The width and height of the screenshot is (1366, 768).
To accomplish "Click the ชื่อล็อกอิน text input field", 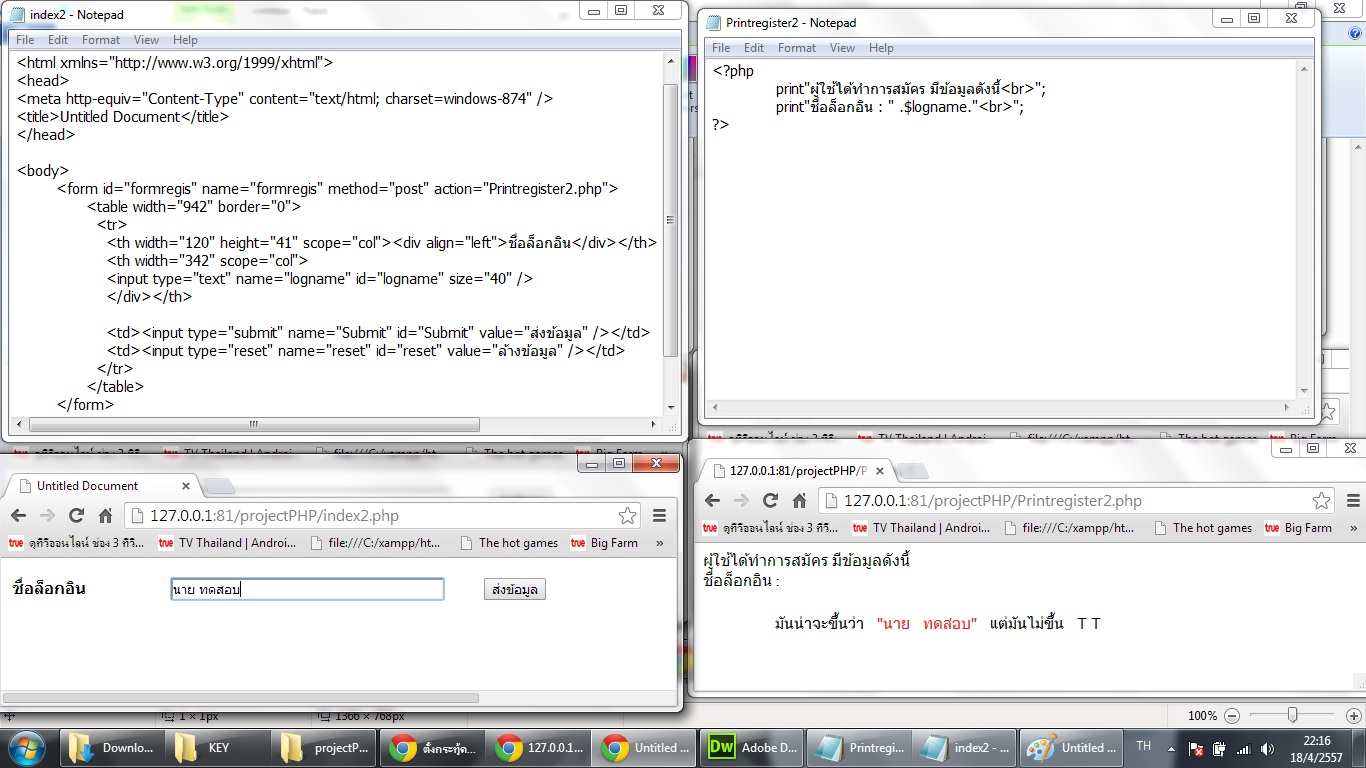I will [x=307, y=590].
